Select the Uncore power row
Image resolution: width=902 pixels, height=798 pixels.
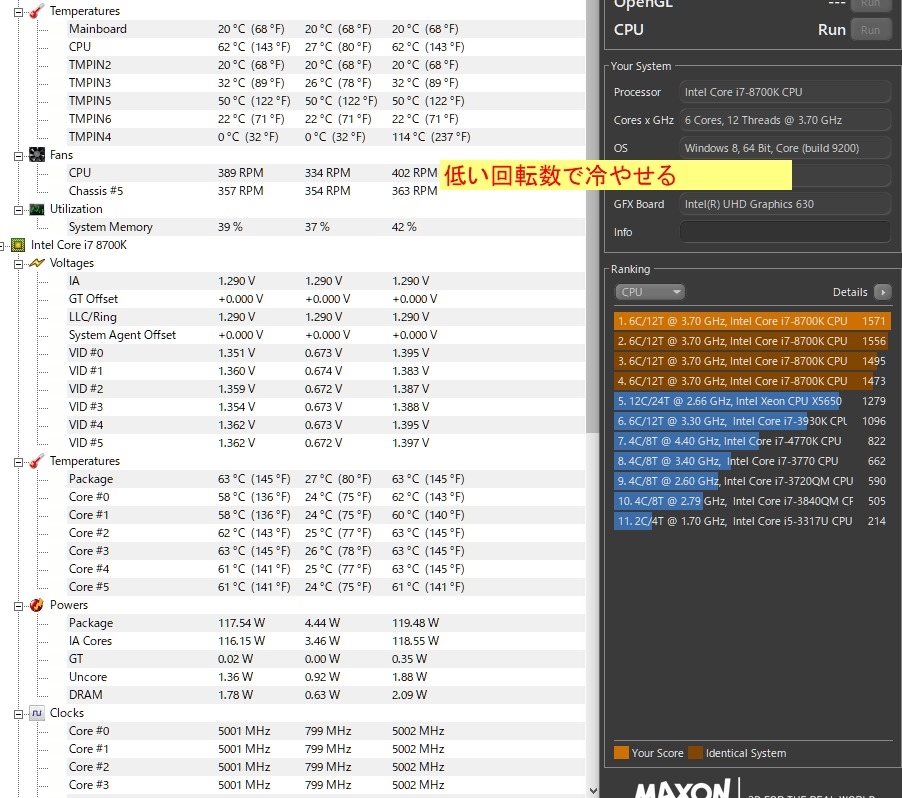(x=326, y=677)
